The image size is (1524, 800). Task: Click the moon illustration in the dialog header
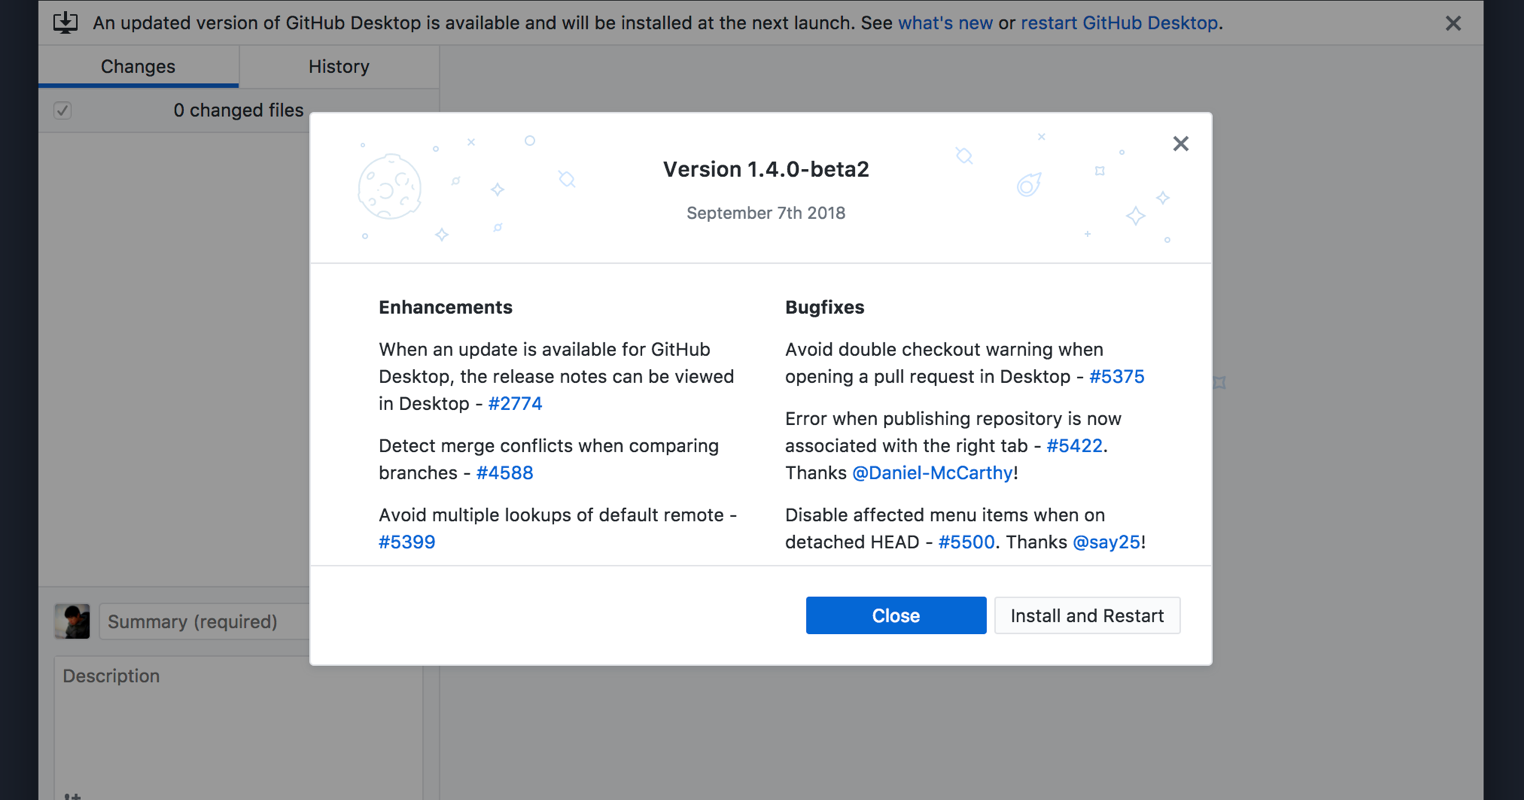click(389, 187)
